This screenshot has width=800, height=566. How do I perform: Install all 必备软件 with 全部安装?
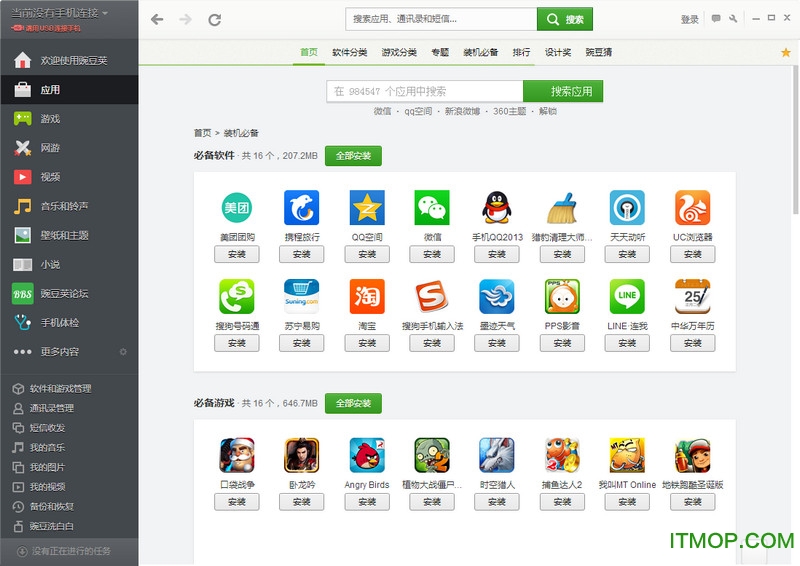pyautogui.click(x=353, y=156)
